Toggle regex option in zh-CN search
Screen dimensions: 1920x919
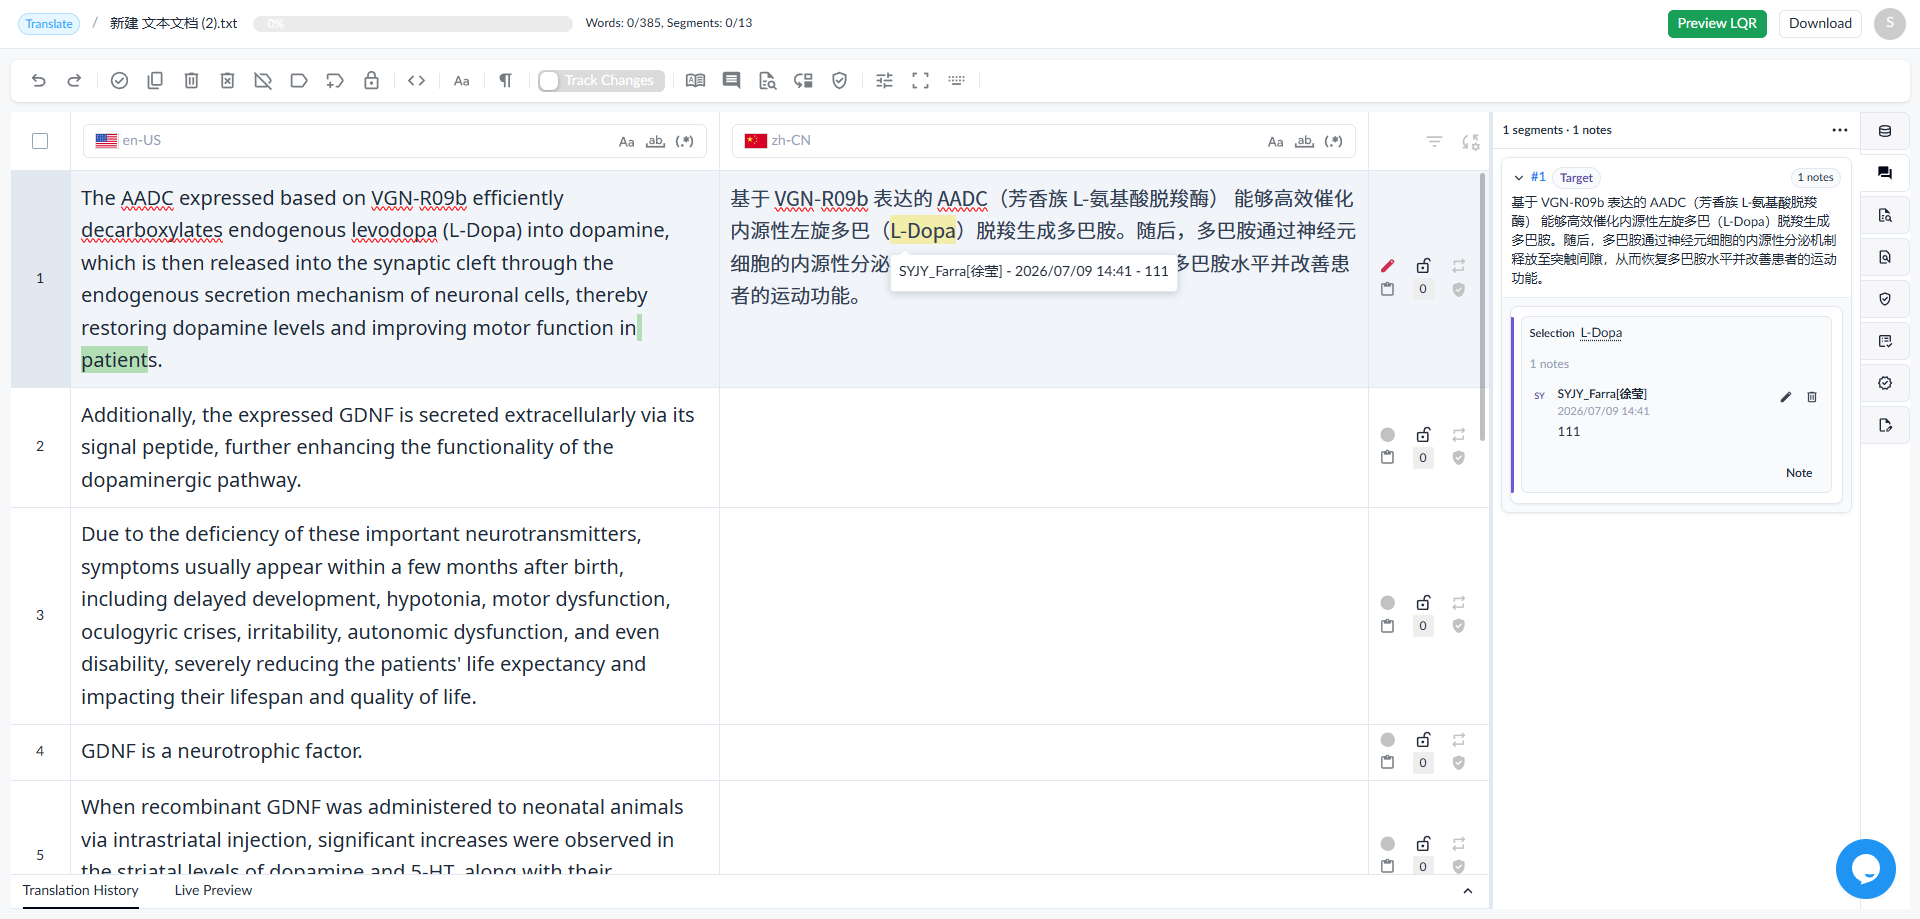pos(1333,142)
